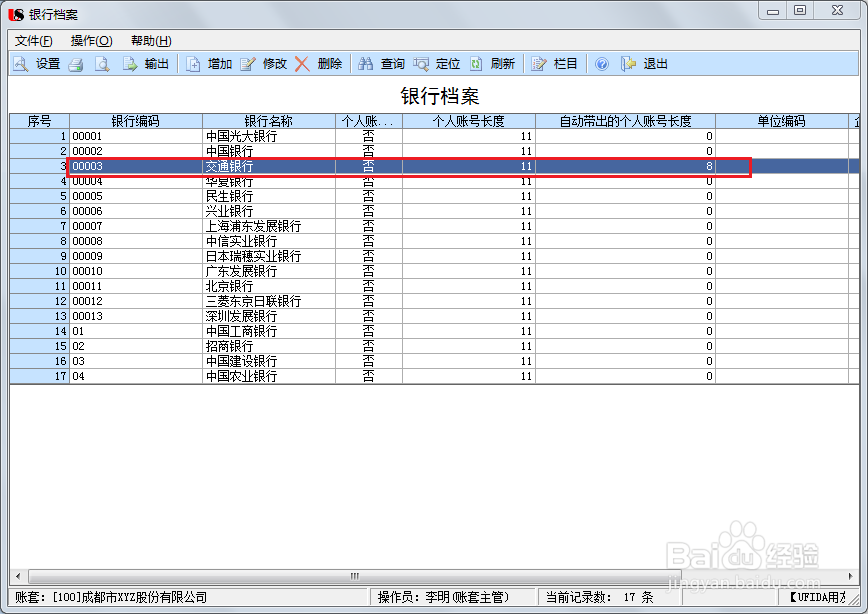Viewport: 868px width, 614px height.
Task: Click the 刷新 refresh icon
Action: tap(476, 64)
